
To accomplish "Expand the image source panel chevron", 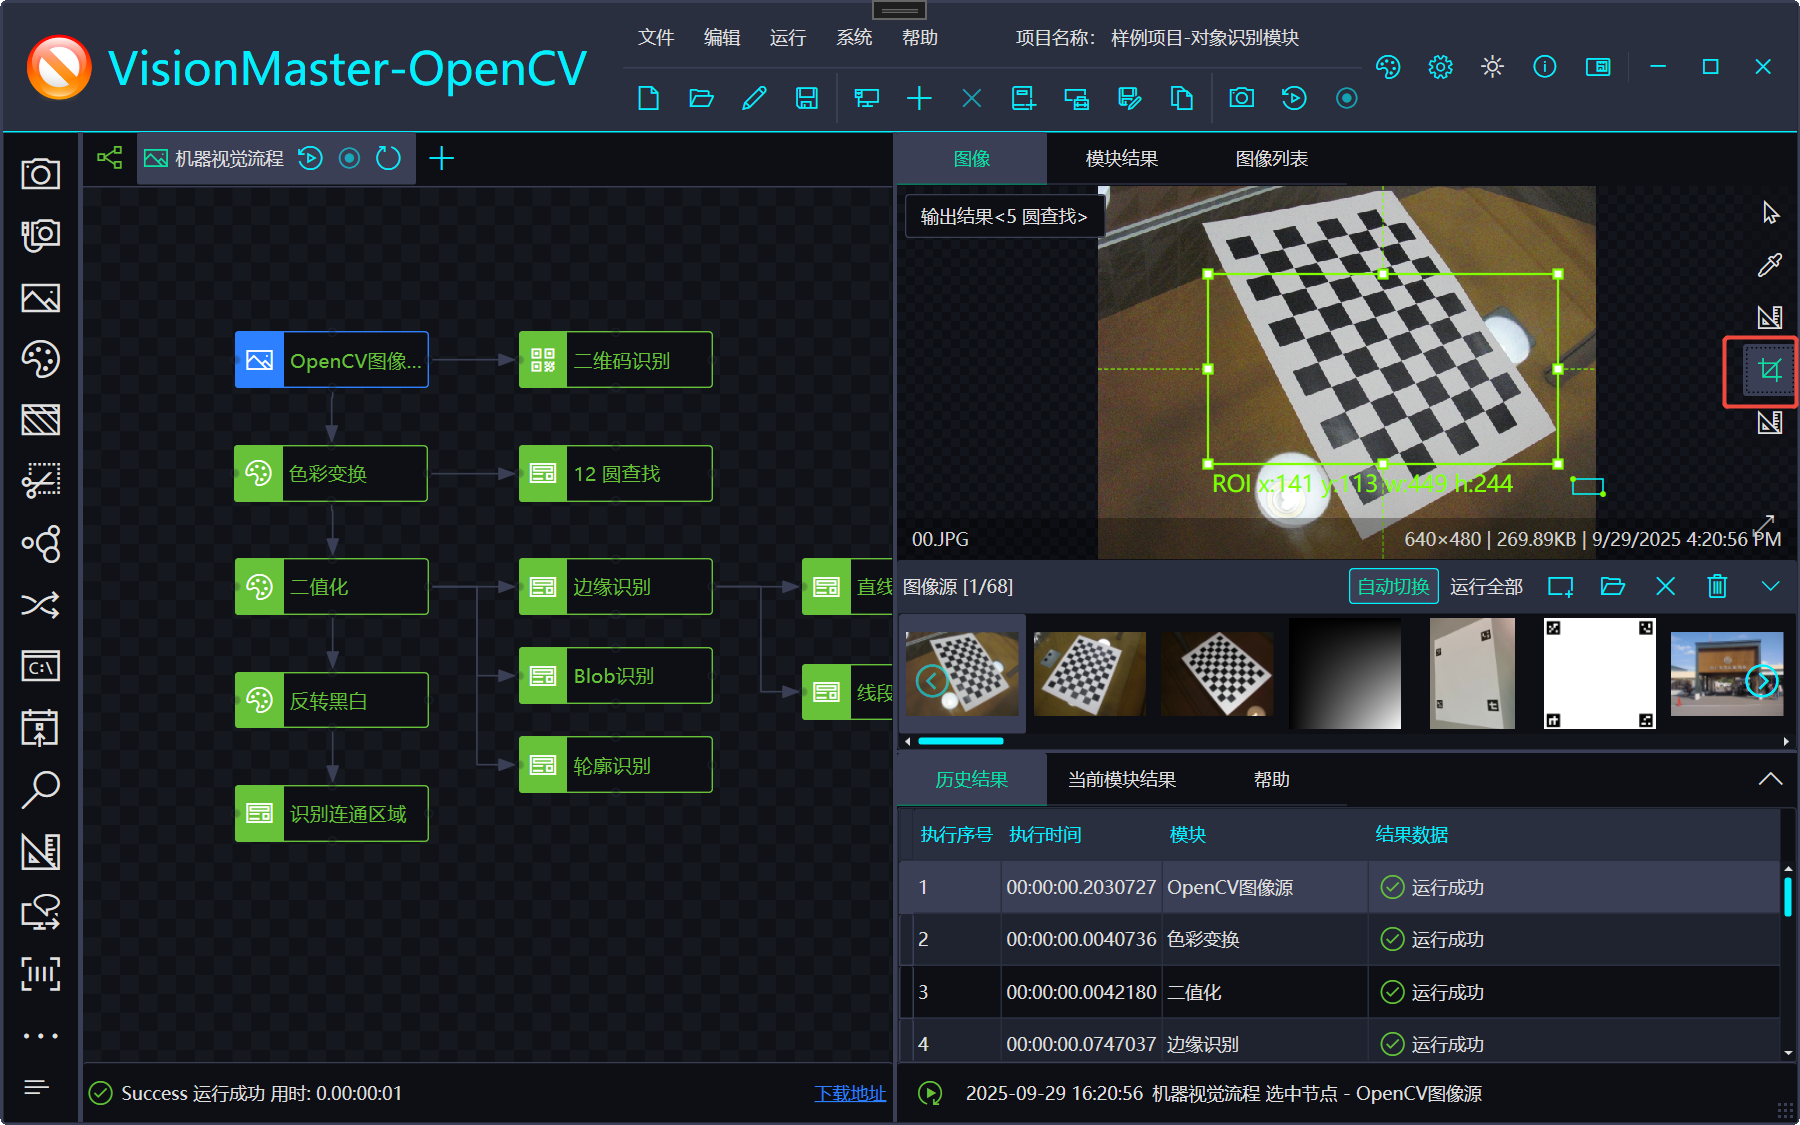I will coord(1770,586).
